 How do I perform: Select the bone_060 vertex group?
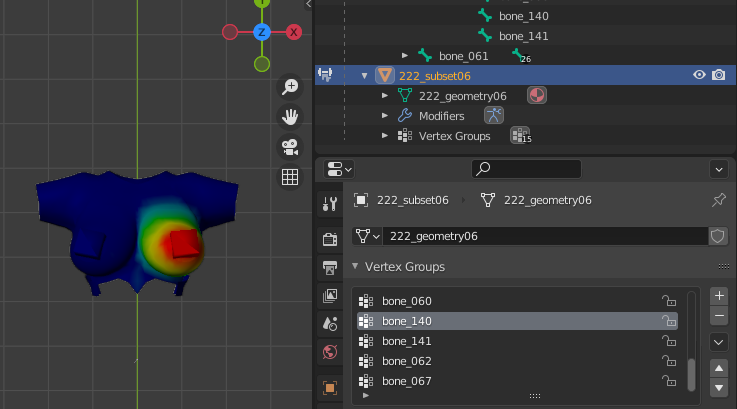point(517,301)
